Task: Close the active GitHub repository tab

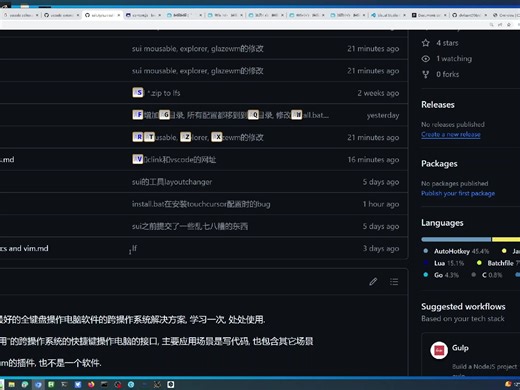Action: (118, 15)
